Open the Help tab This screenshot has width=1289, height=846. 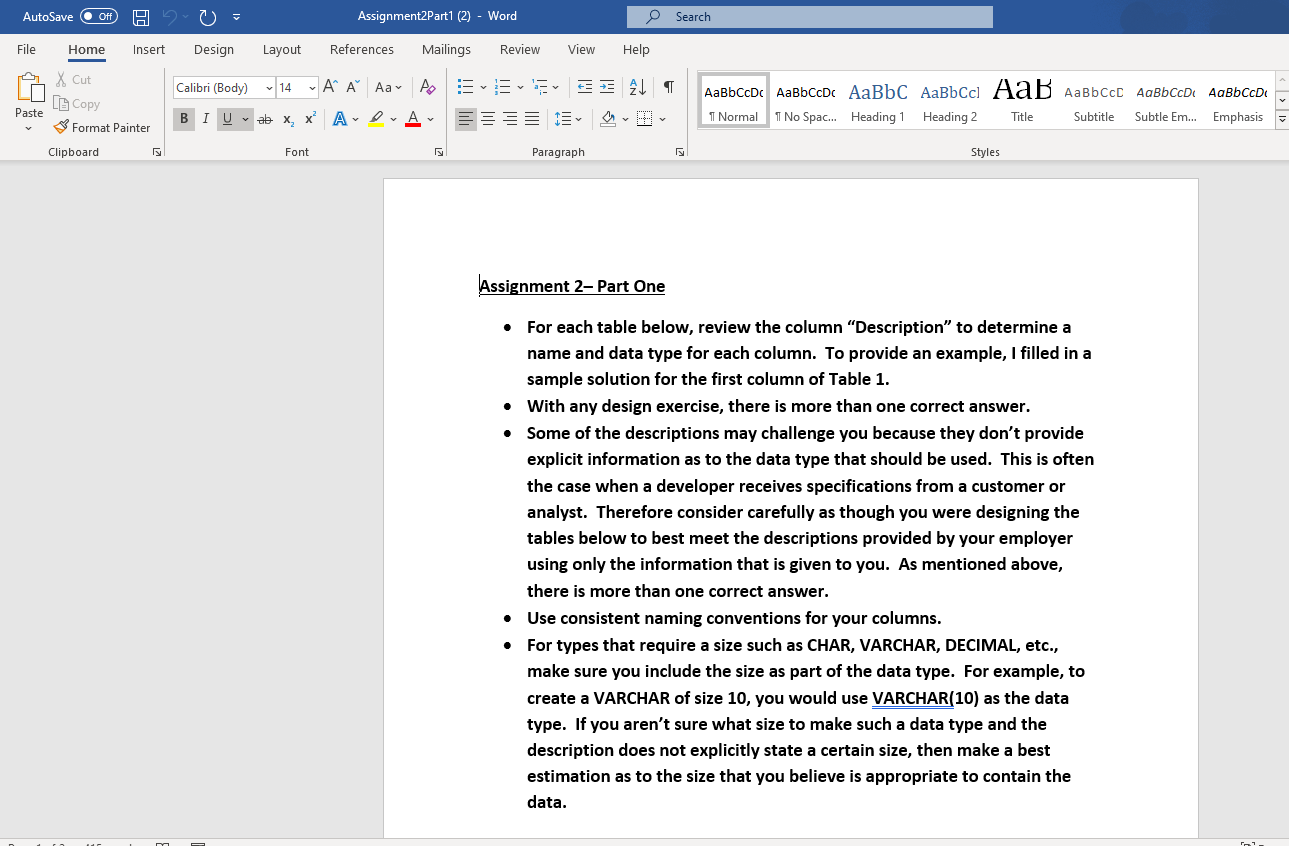tap(636, 49)
